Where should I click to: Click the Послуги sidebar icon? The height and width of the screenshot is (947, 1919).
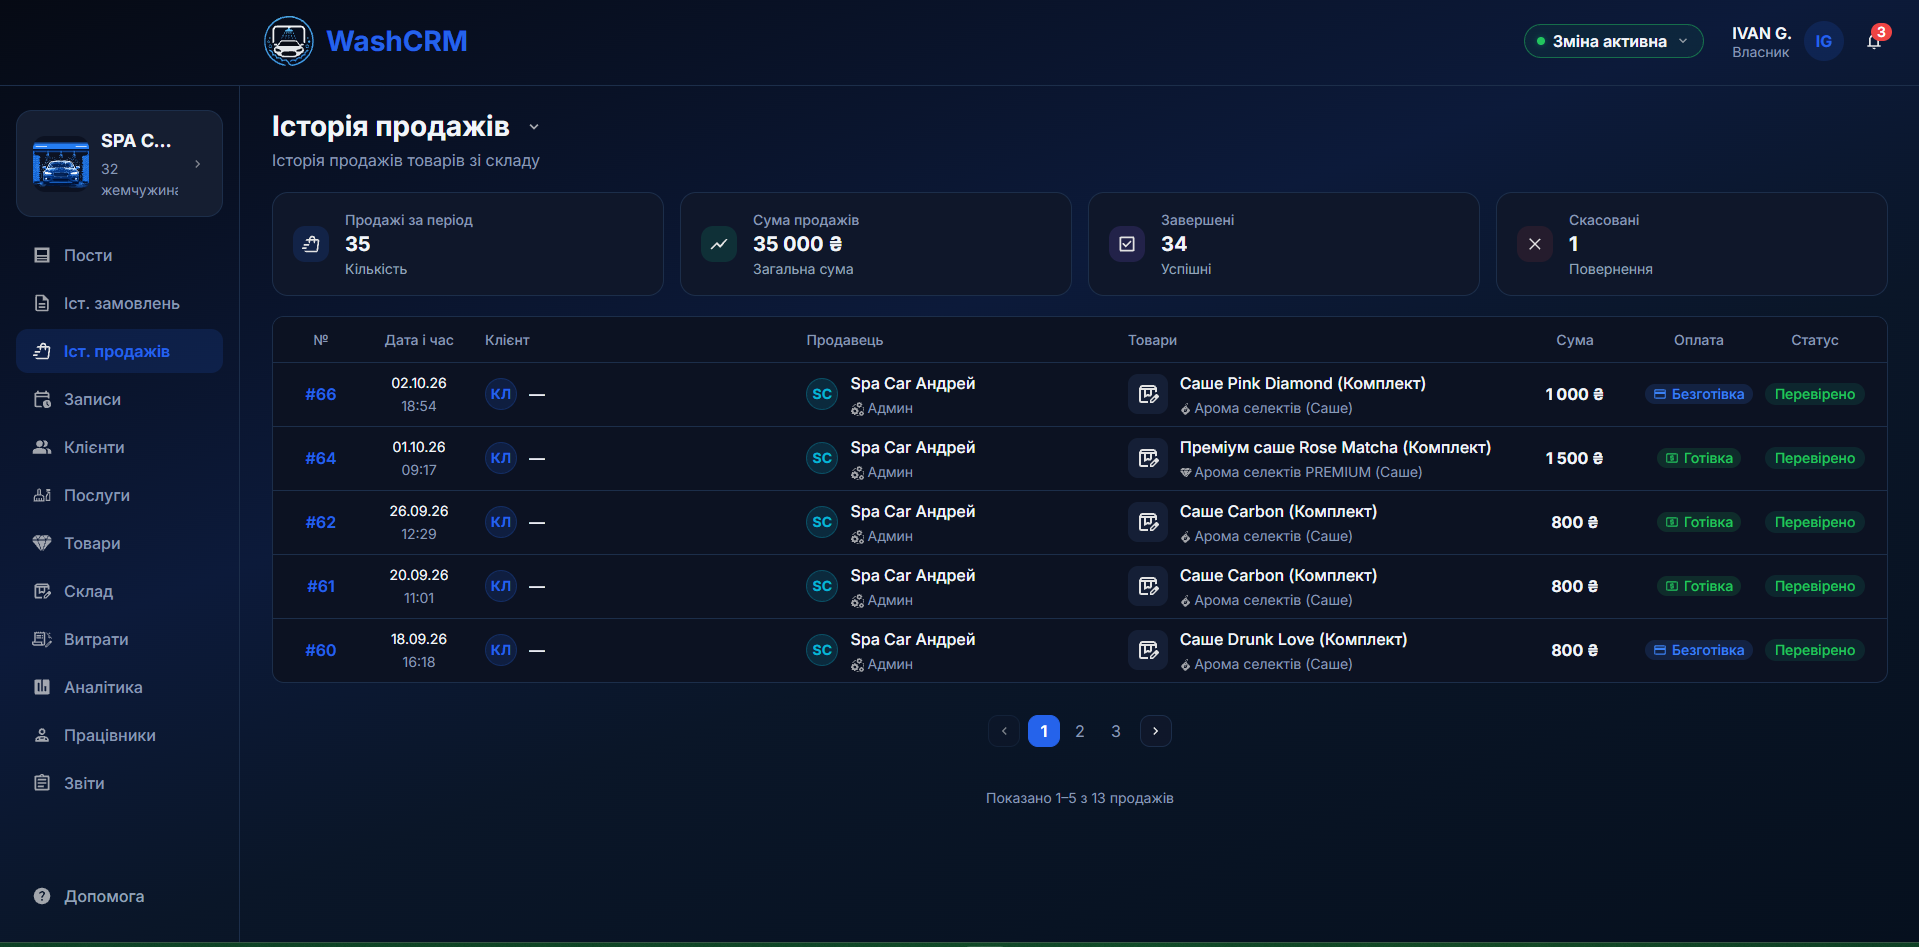pyautogui.click(x=42, y=495)
